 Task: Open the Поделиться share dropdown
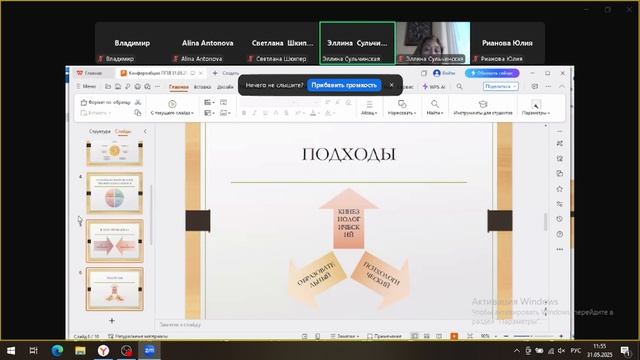(500, 87)
